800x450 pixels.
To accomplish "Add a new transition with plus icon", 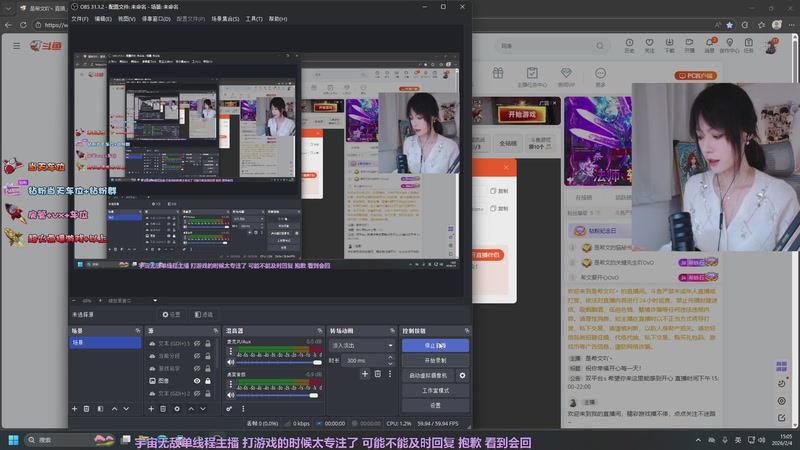I will [365, 374].
